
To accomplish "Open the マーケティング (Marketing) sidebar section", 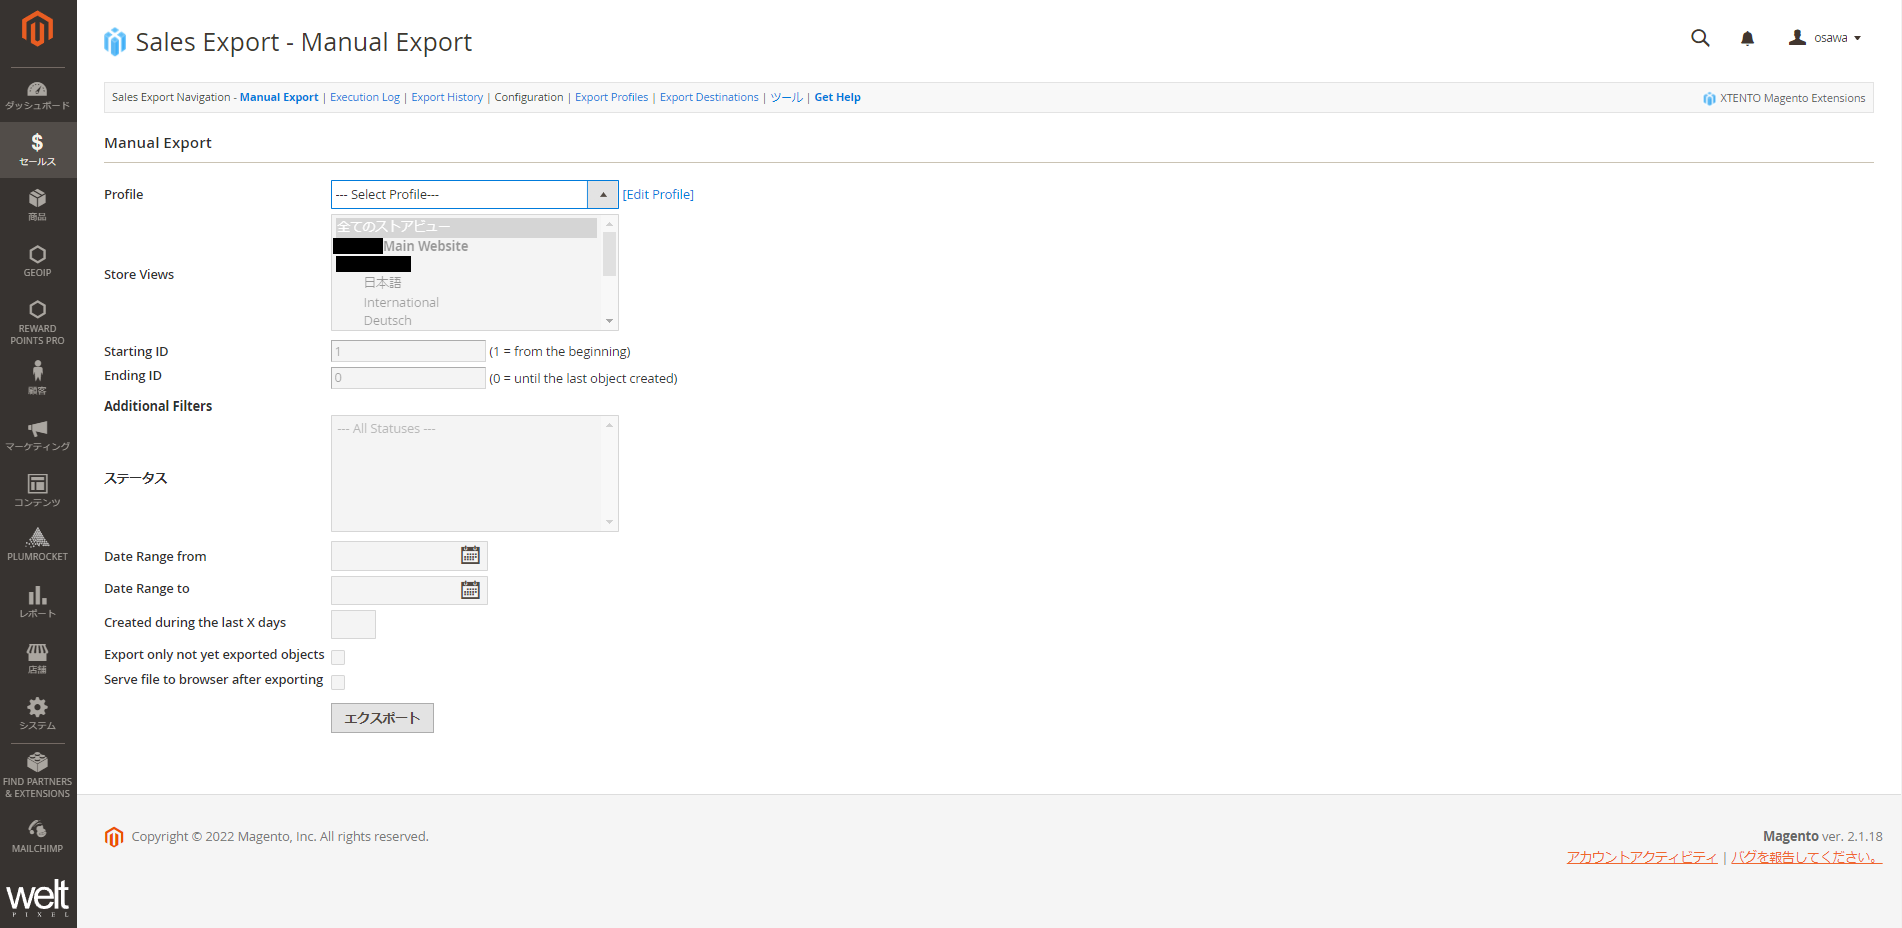I will 37,434.
